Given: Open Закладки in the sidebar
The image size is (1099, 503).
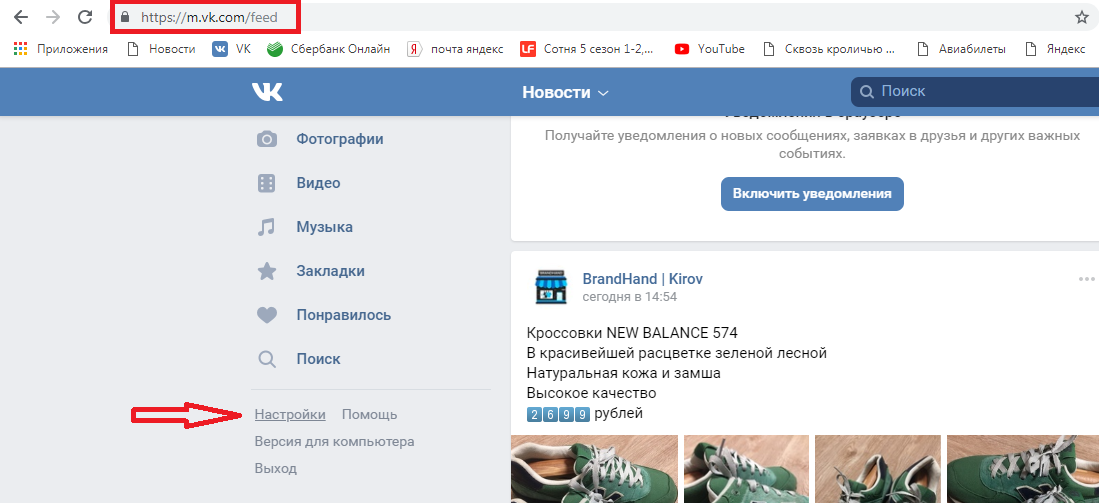Looking at the screenshot, I should pos(330,271).
